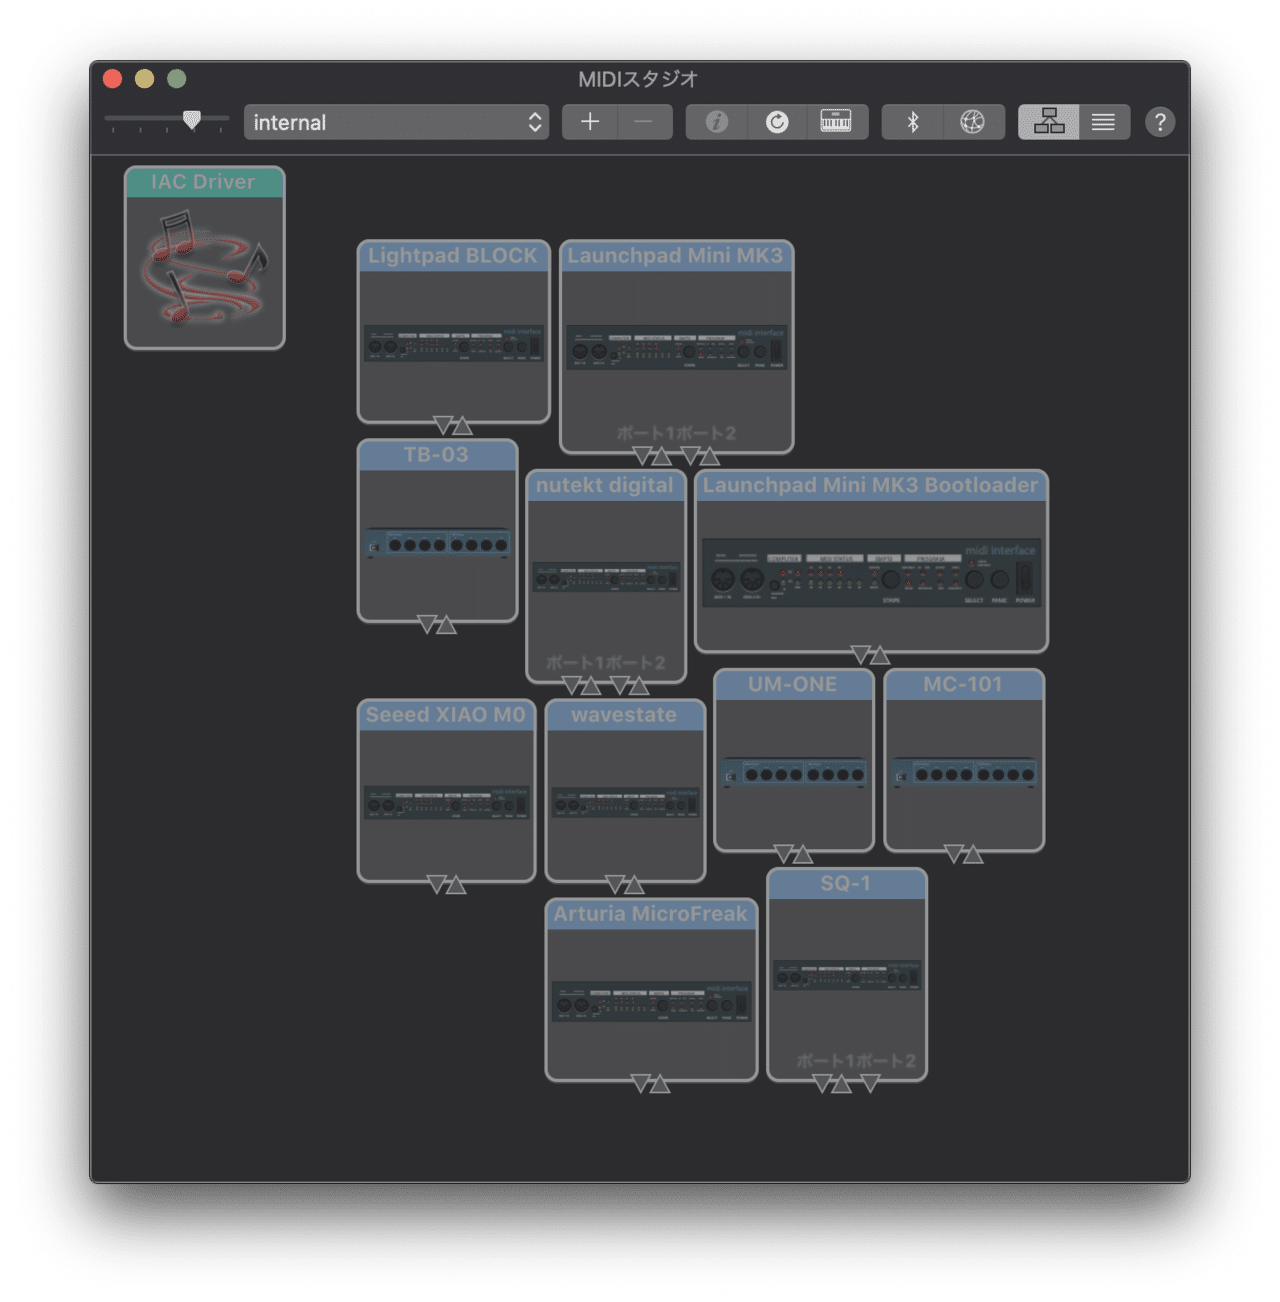The height and width of the screenshot is (1302, 1280).
Task: Select the TB-03 device
Action: point(438,530)
